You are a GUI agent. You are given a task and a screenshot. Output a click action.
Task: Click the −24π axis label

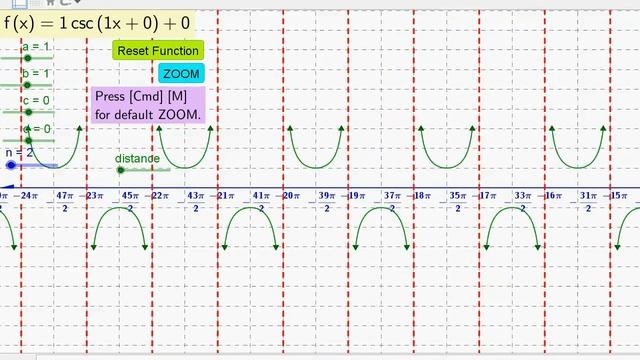tap(25, 196)
